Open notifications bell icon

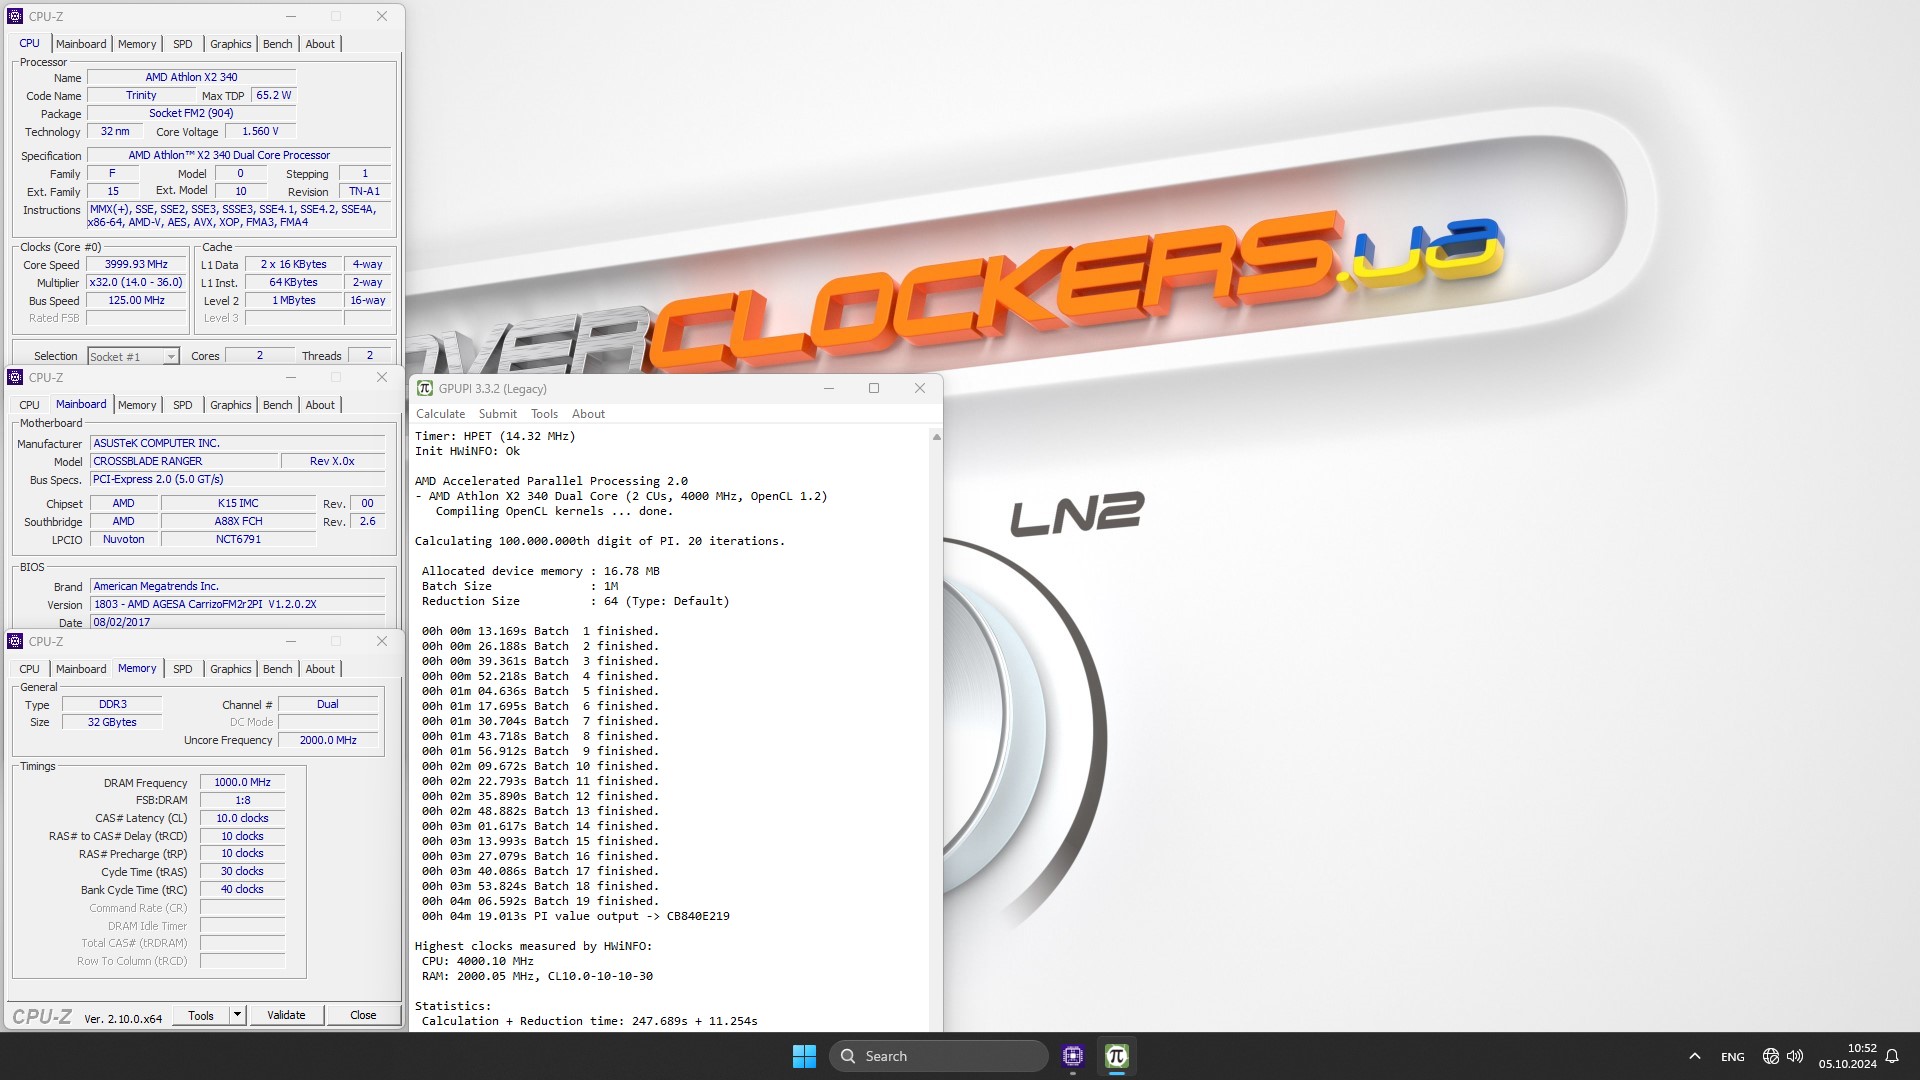click(x=1892, y=1056)
